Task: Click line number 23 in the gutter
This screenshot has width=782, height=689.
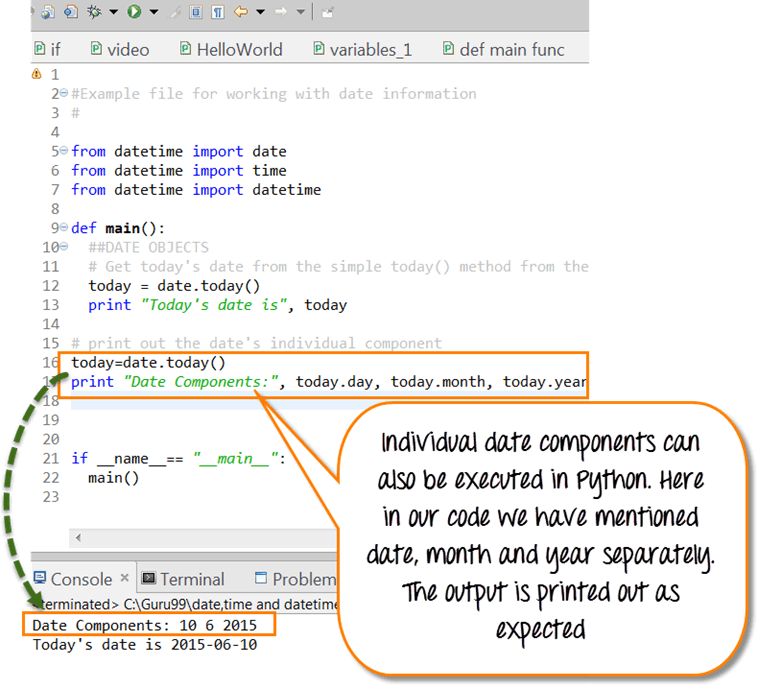Action: pos(51,497)
